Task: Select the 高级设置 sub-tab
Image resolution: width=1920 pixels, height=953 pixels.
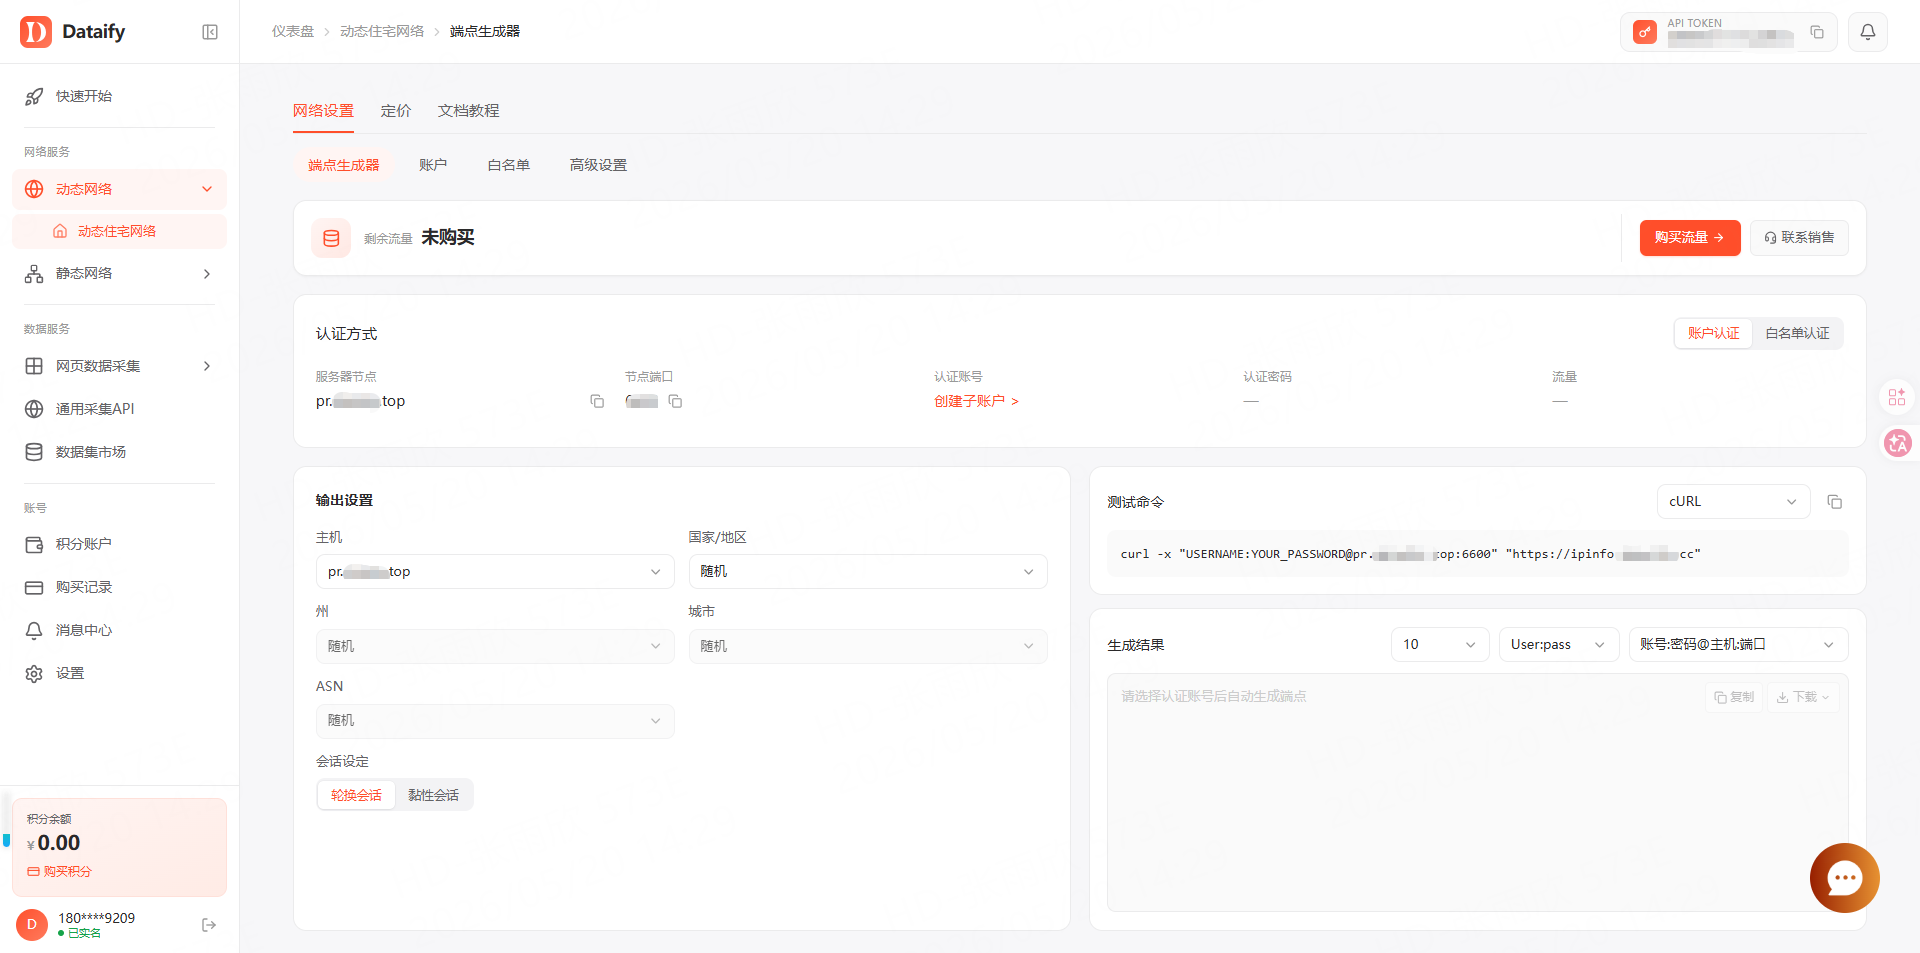Action: [598, 165]
